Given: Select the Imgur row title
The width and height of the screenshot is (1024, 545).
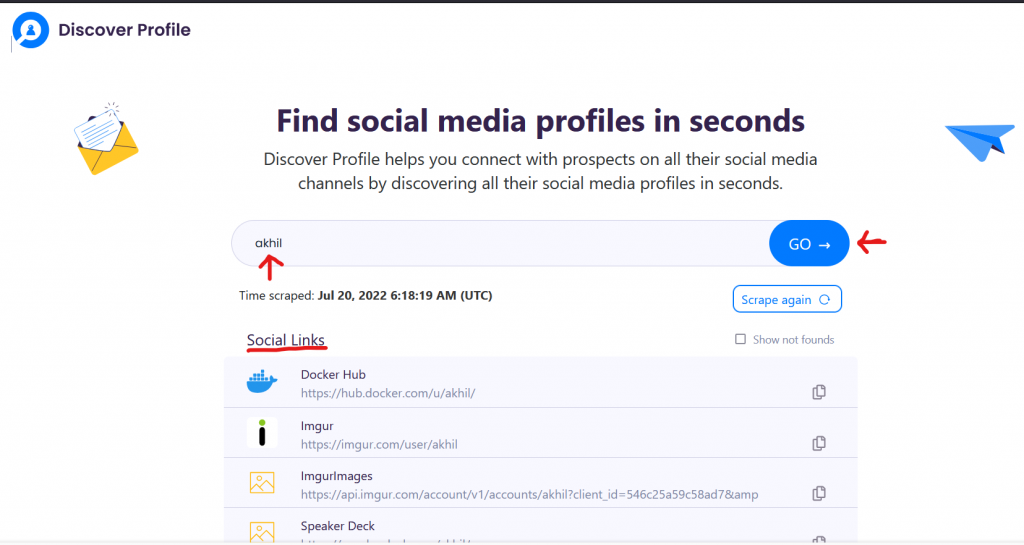Looking at the screenshot, I should 317,426.
